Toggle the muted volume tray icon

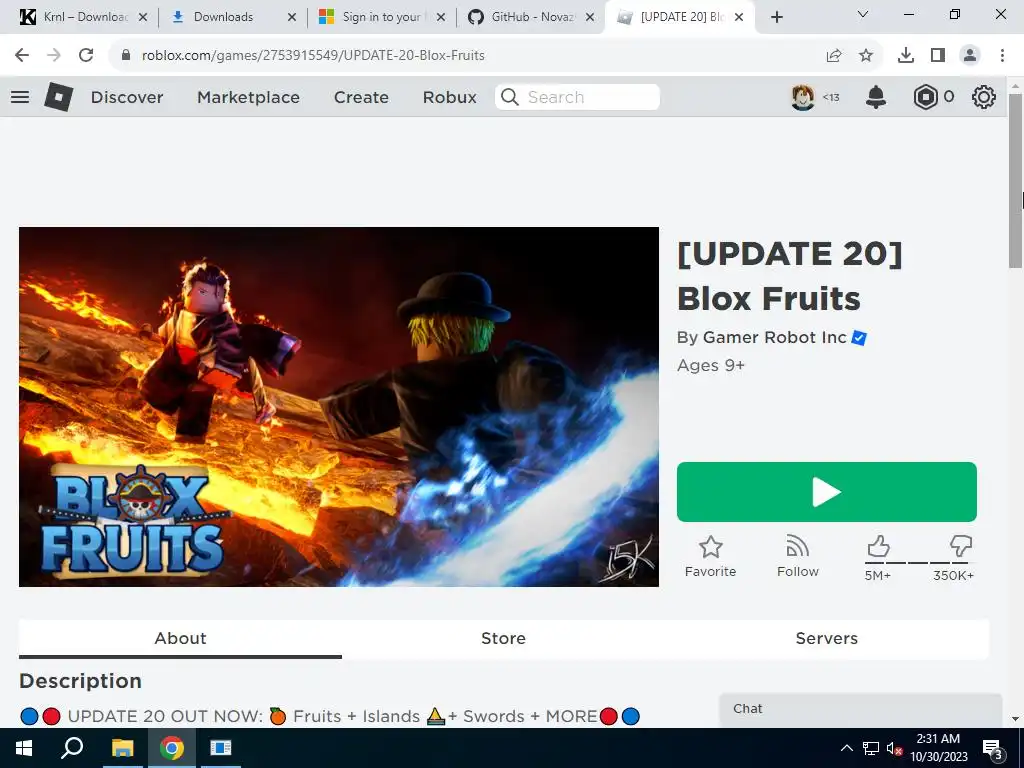[895, 748]
